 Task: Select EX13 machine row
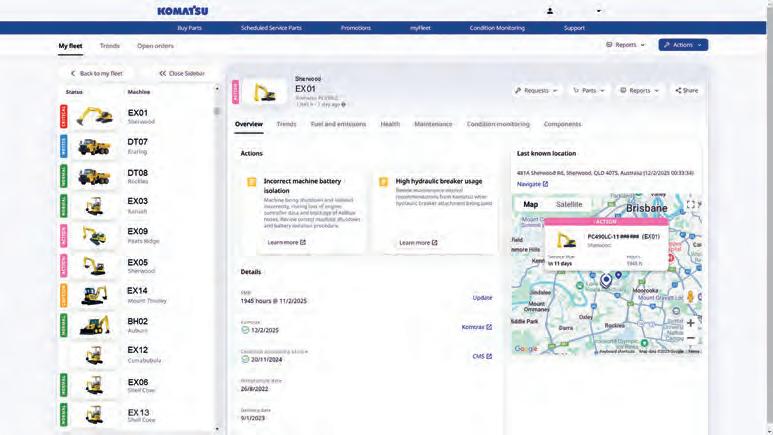coord(136,415)
